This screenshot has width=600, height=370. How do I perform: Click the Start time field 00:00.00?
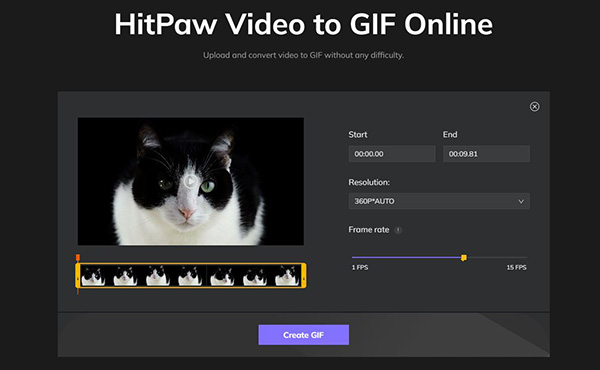click(x=392, y=154)
